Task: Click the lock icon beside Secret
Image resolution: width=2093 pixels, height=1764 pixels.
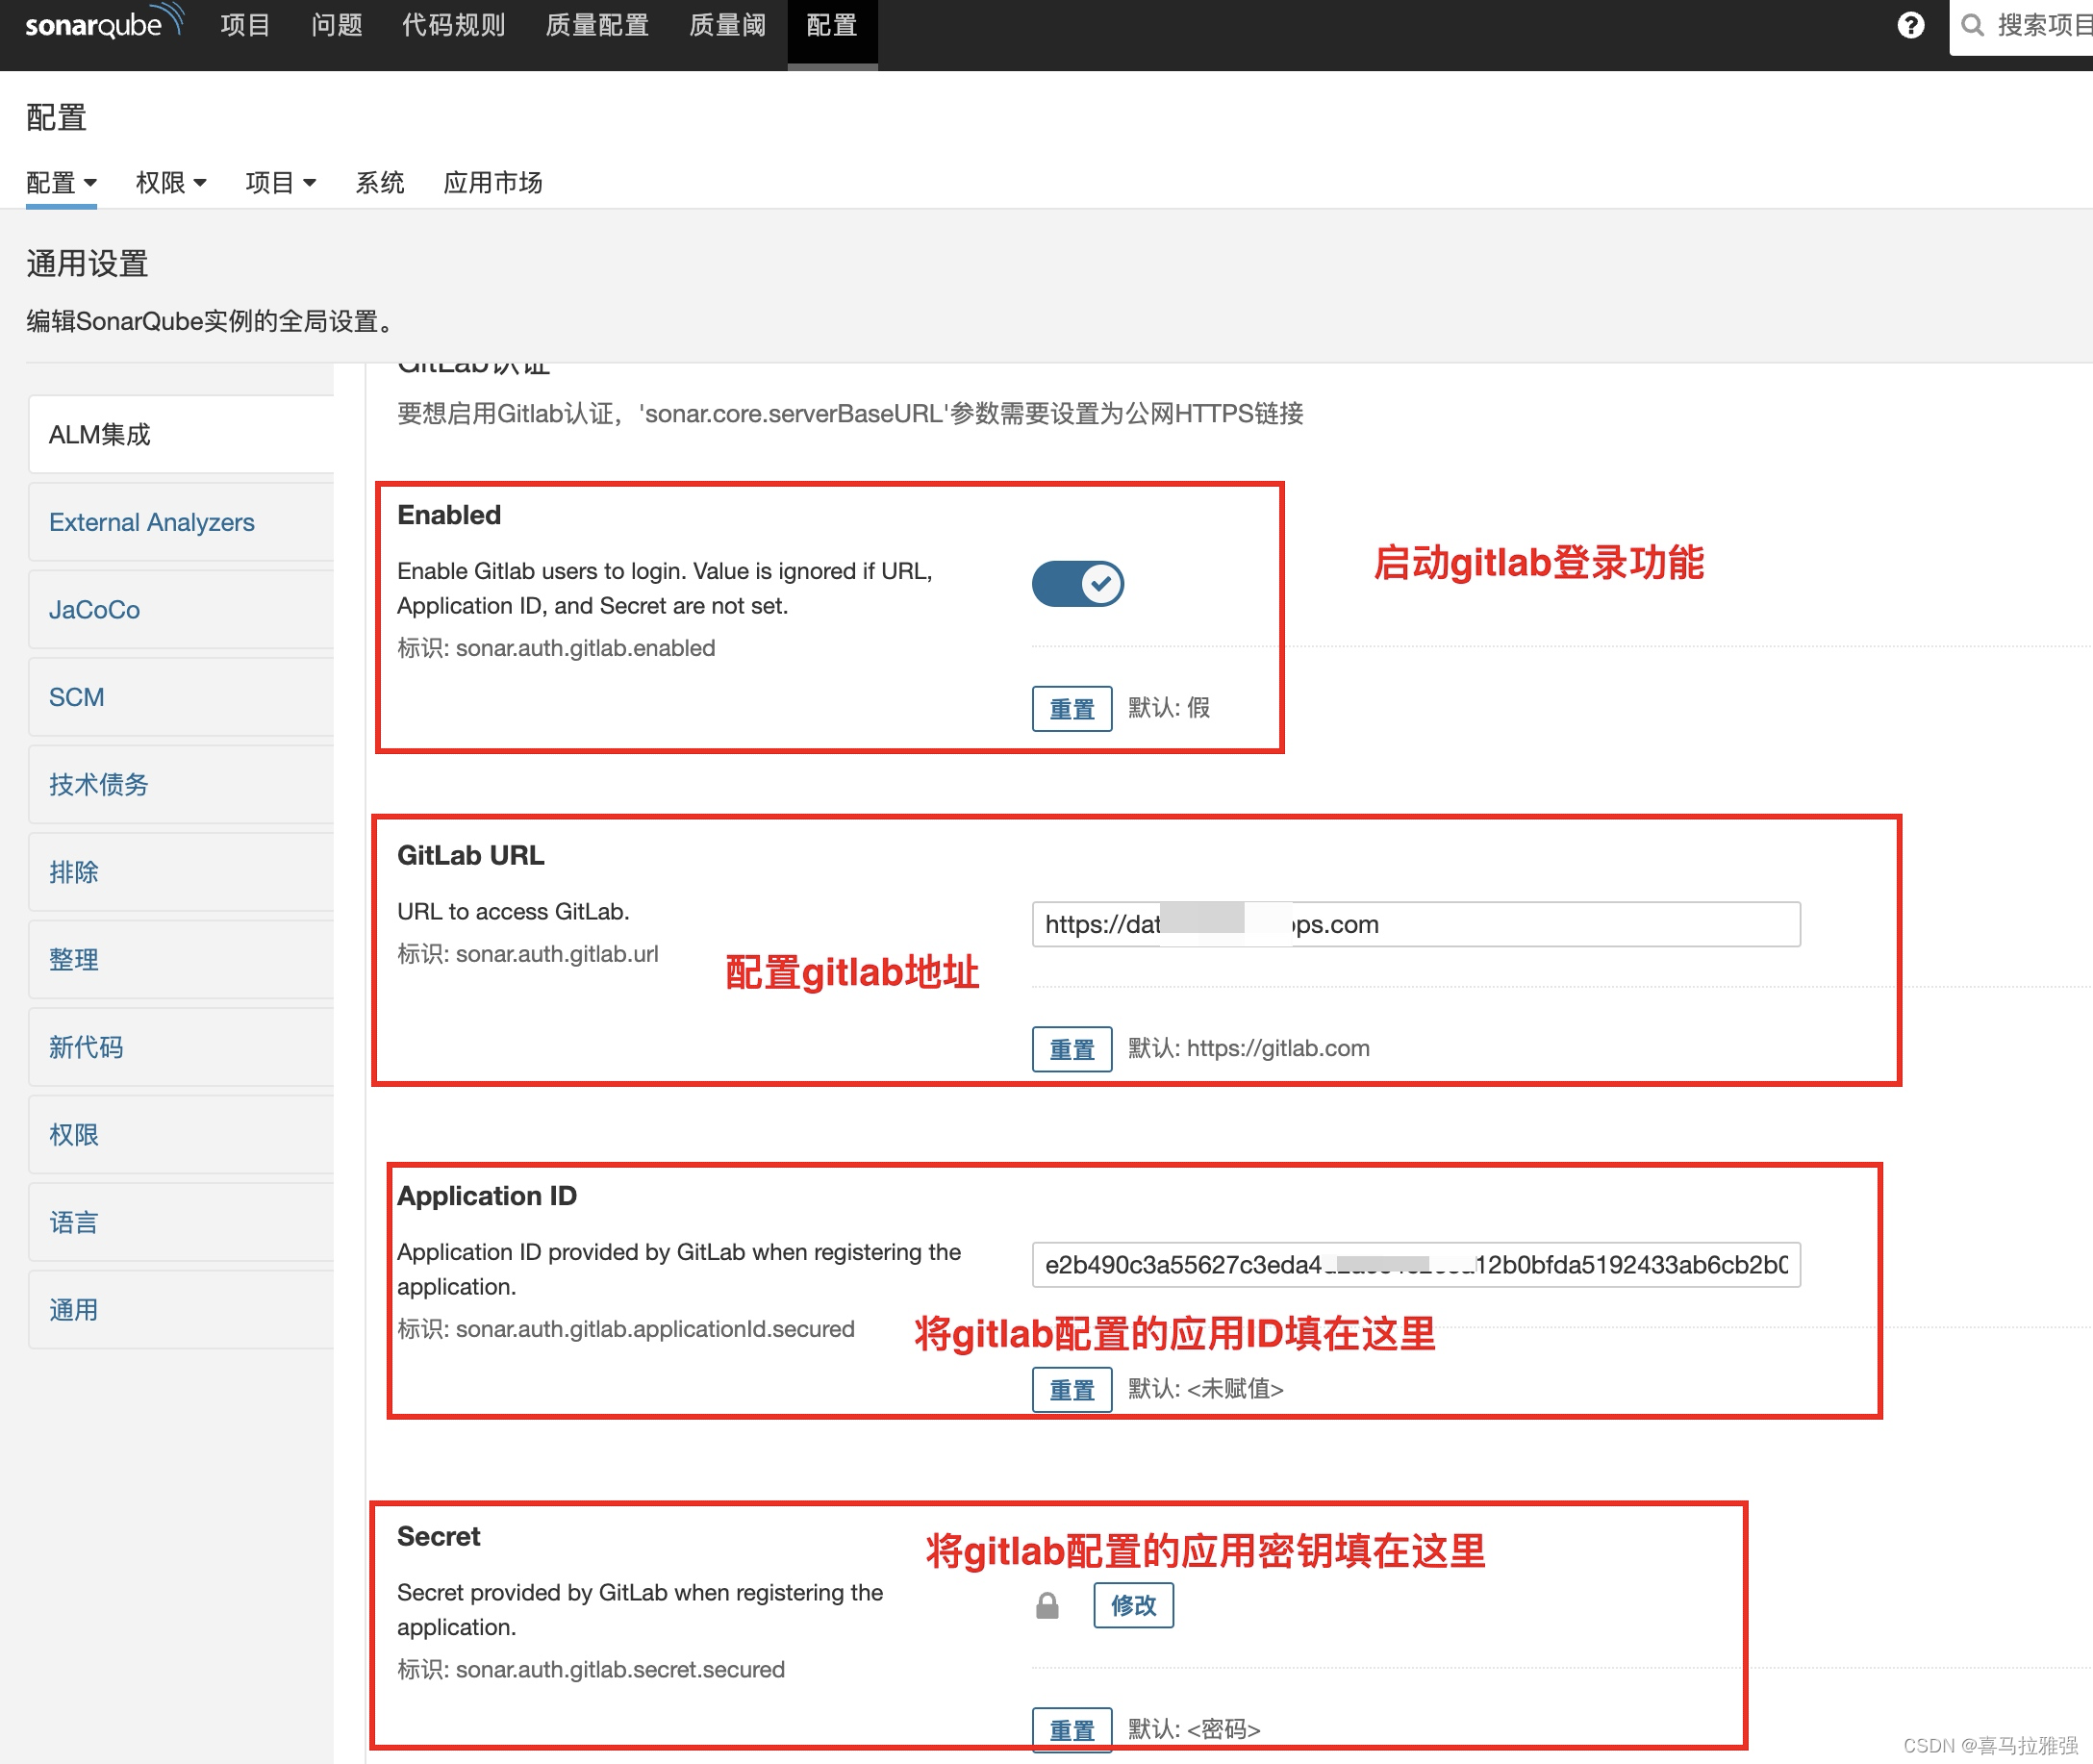Action: click(1047, 1606)
